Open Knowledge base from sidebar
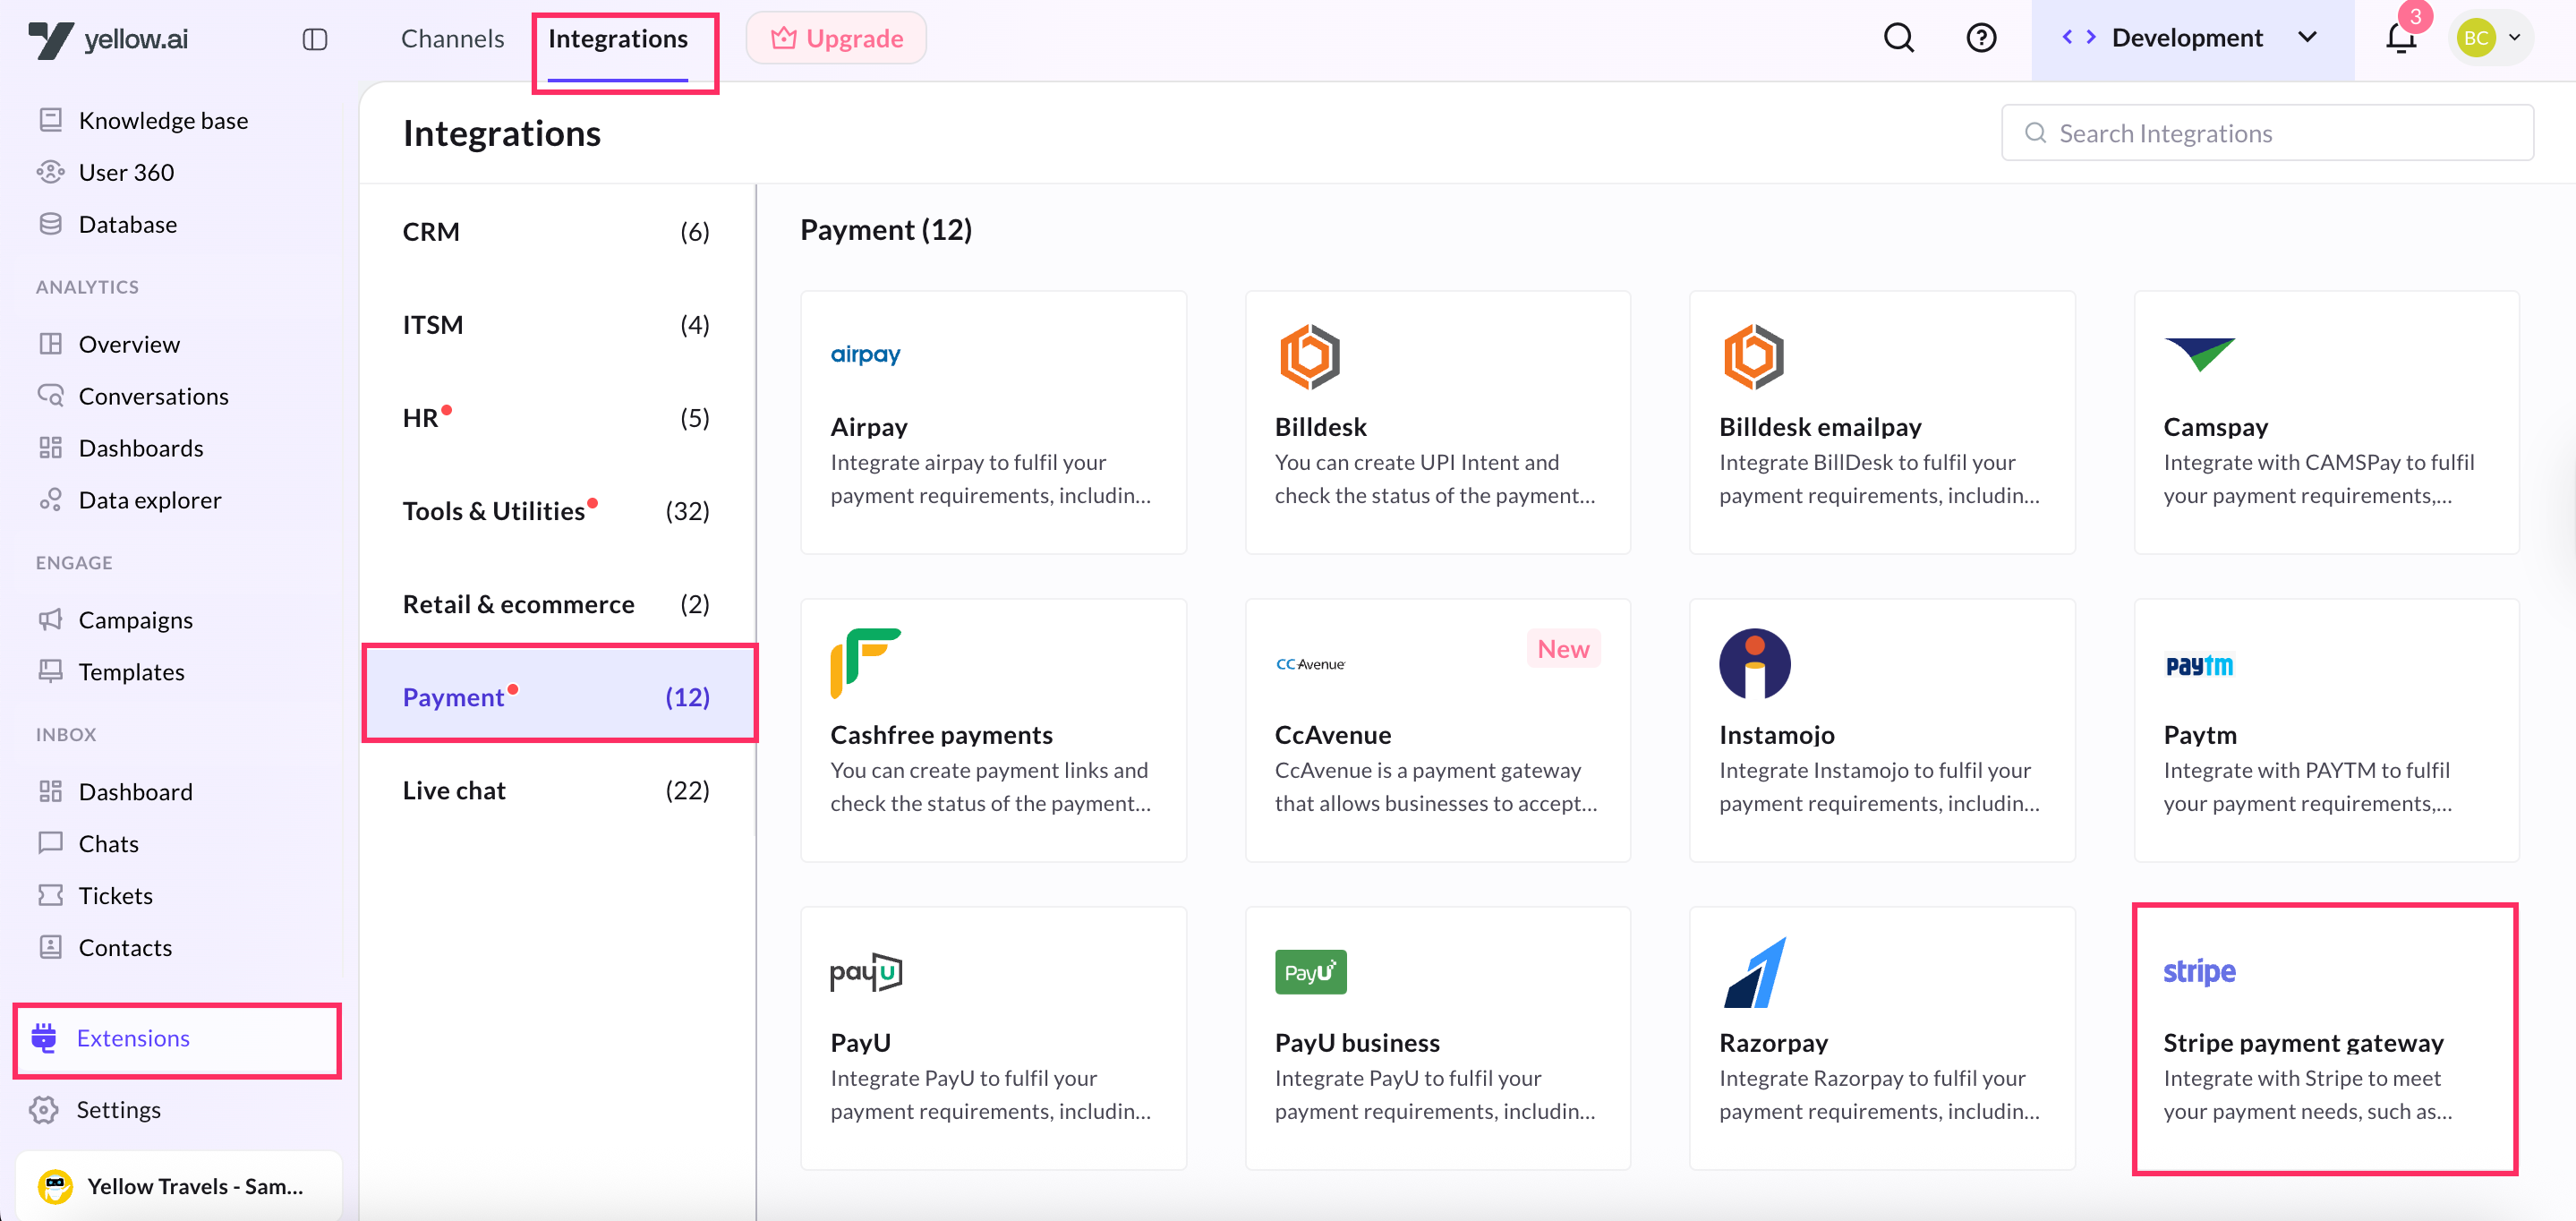The height and width of the screenshot is (1221, 2576). pyautogui.click(x=163, y=120)
